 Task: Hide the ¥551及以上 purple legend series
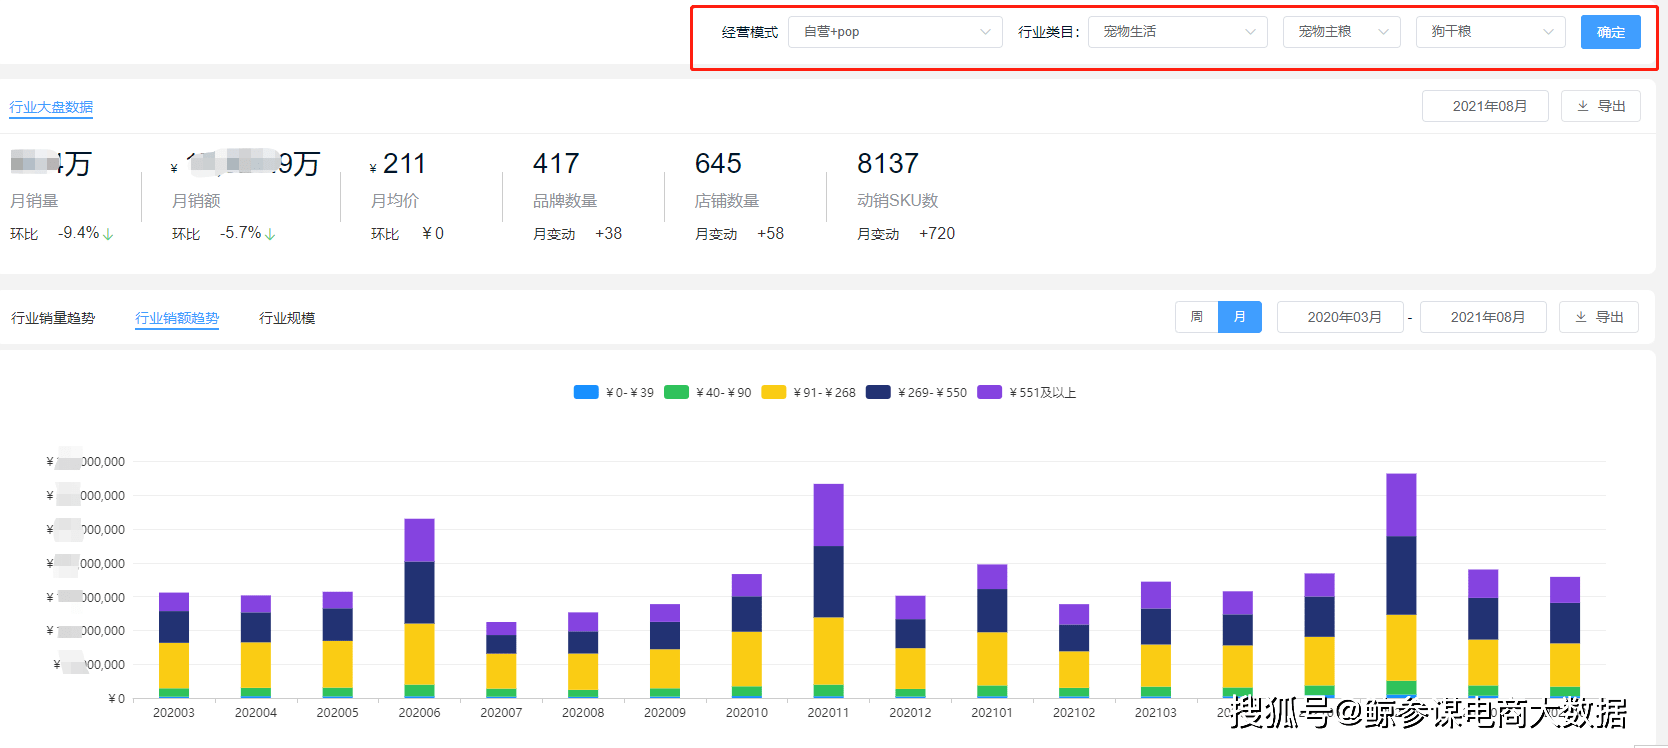click(990, 392)
